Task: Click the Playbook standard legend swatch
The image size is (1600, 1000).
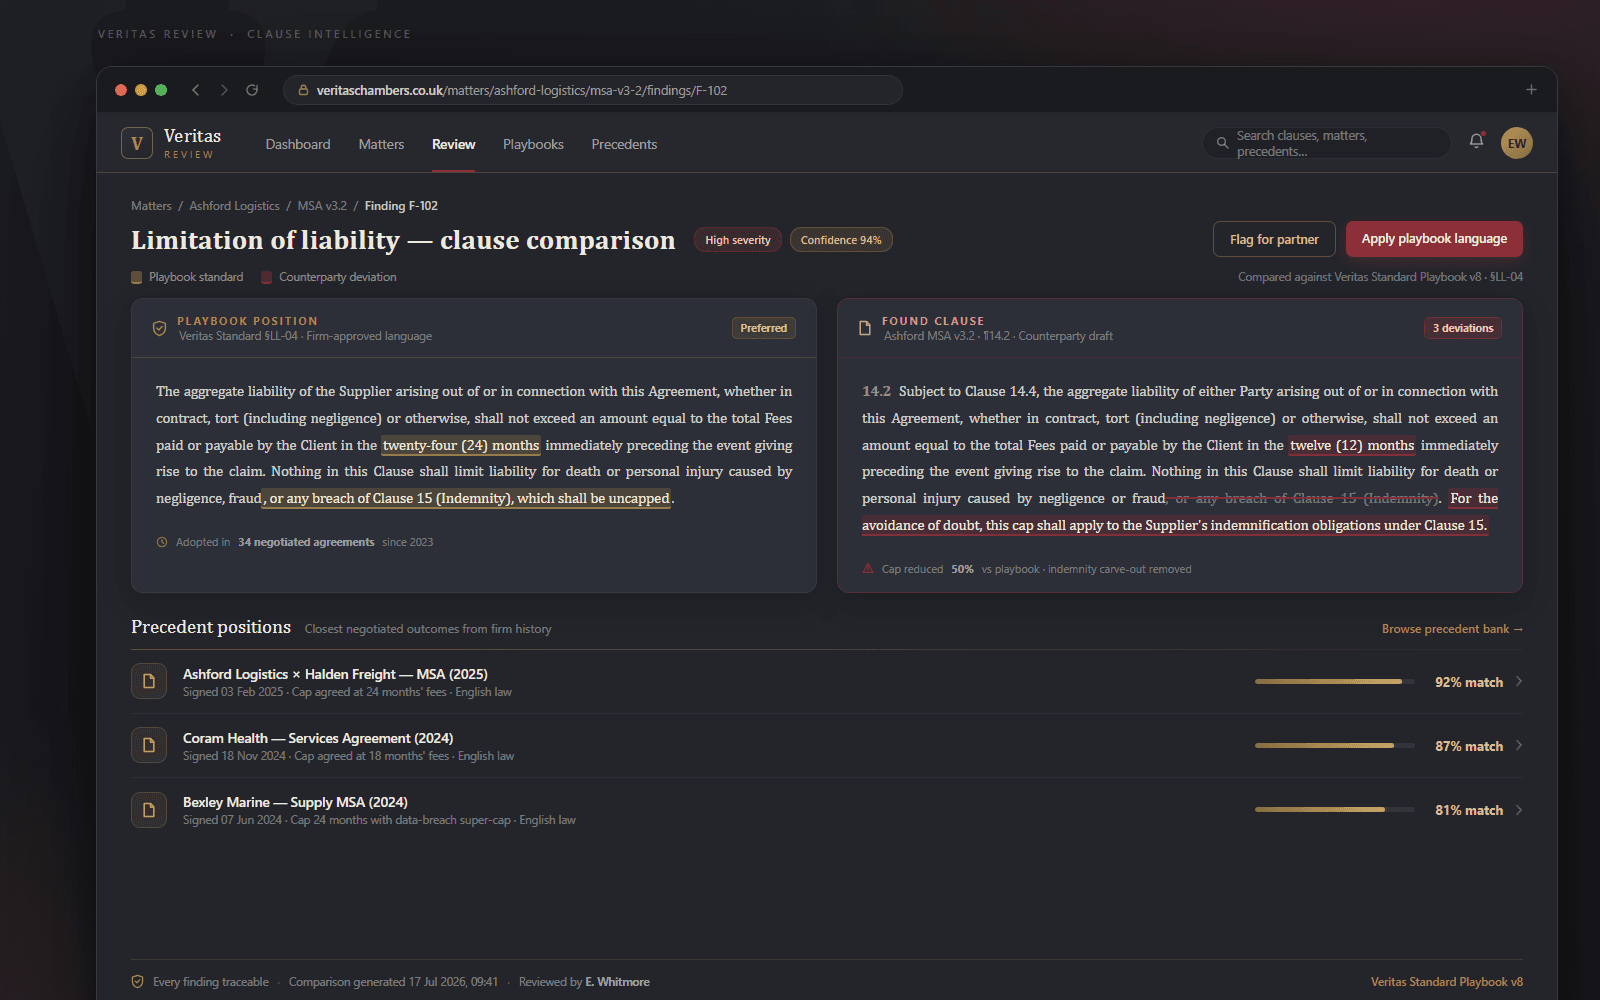Action: tap(136, 277)
